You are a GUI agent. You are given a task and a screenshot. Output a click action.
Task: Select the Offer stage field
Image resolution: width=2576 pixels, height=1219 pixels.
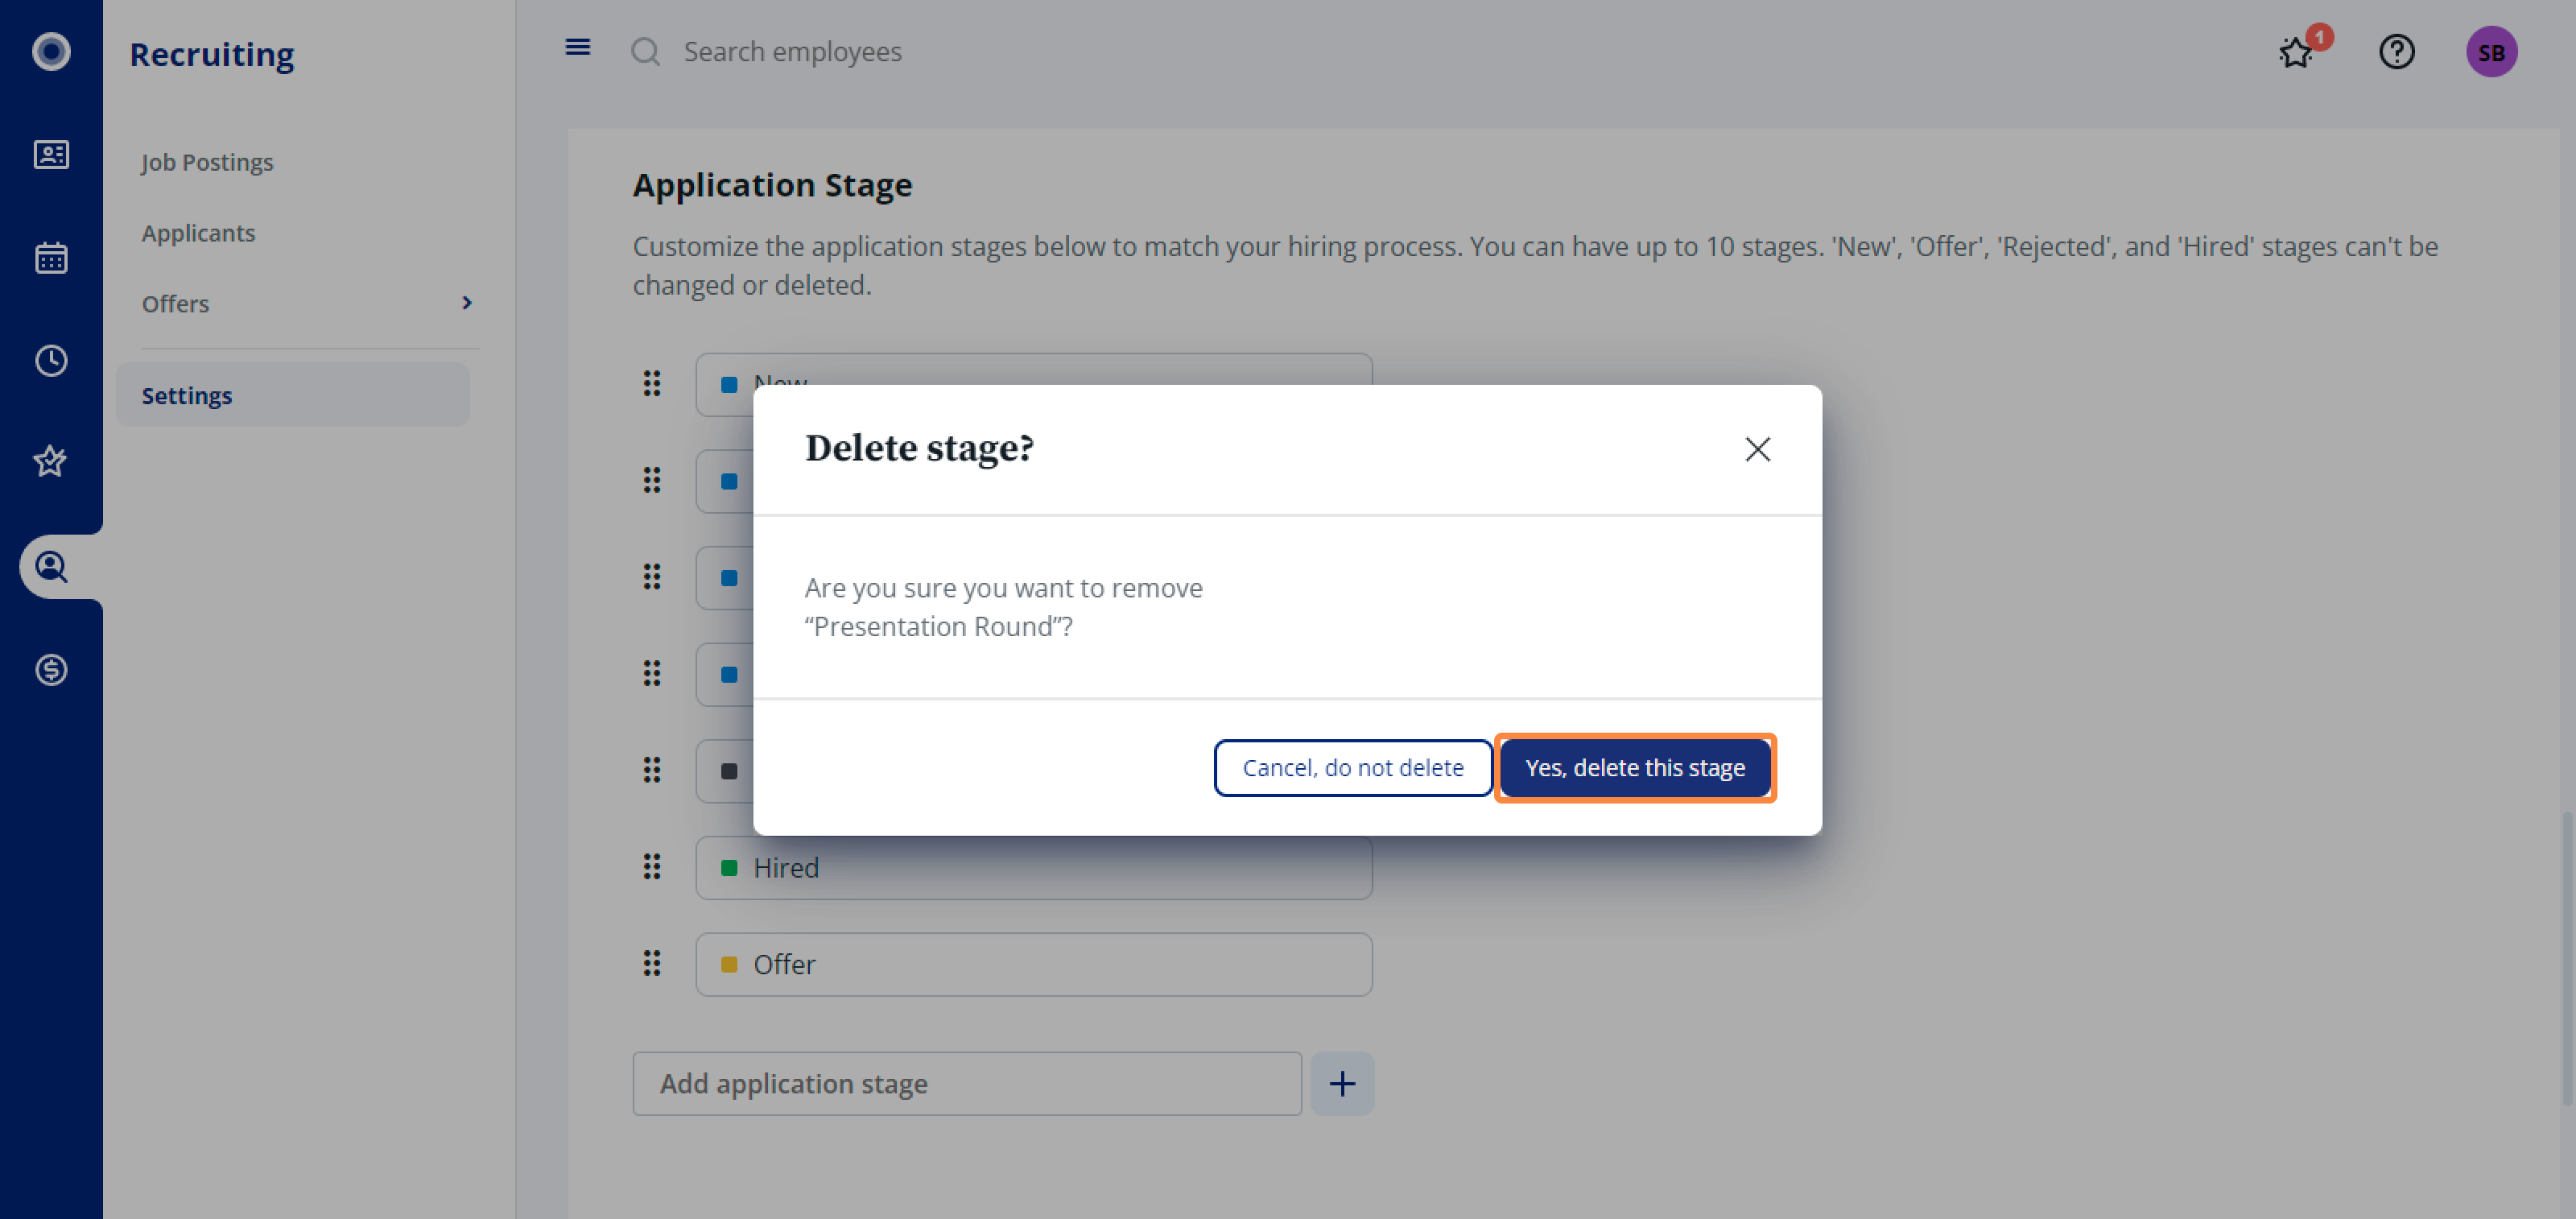tap(1033, 964)
